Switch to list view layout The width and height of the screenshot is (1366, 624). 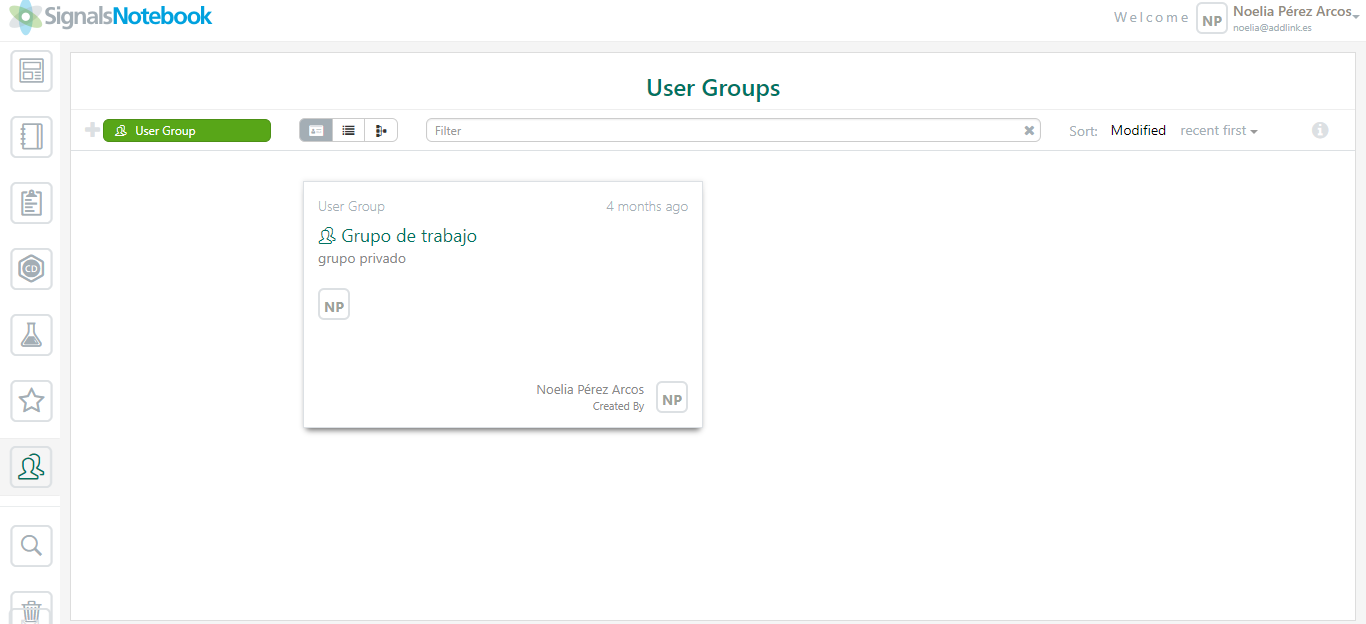(348, 130)
